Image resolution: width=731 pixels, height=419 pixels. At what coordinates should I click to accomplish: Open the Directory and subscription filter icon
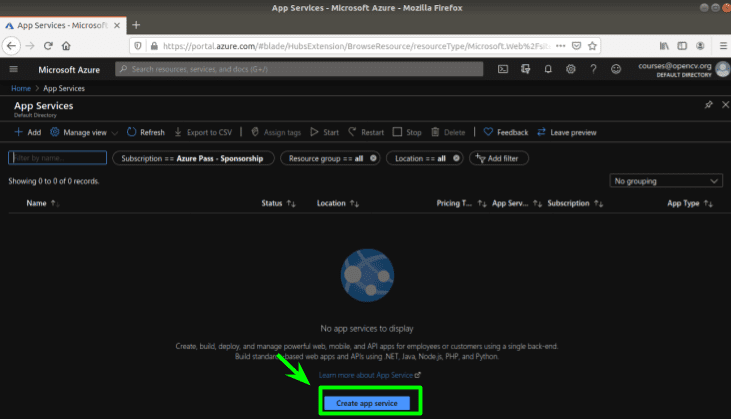pos(525,69)
